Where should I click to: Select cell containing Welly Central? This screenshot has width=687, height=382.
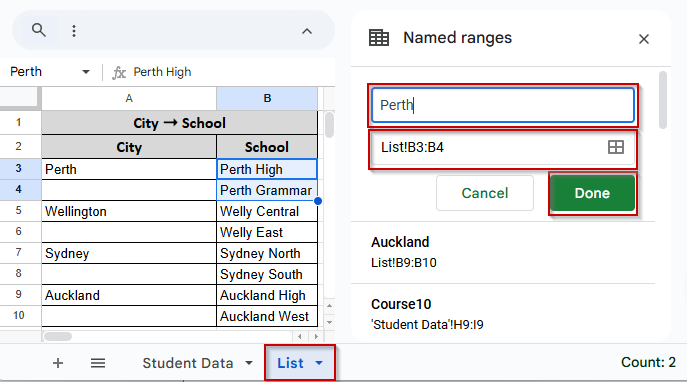[x=267, y=211]
